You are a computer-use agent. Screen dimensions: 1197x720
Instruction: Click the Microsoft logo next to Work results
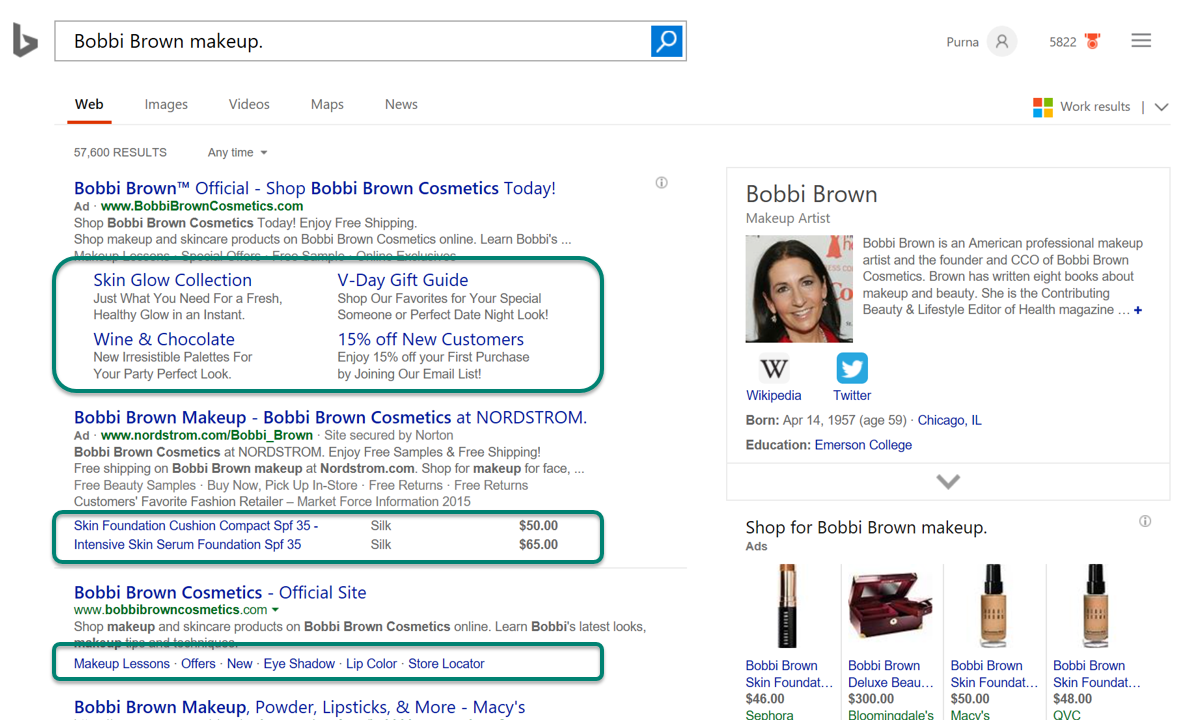pos(1043,107)
